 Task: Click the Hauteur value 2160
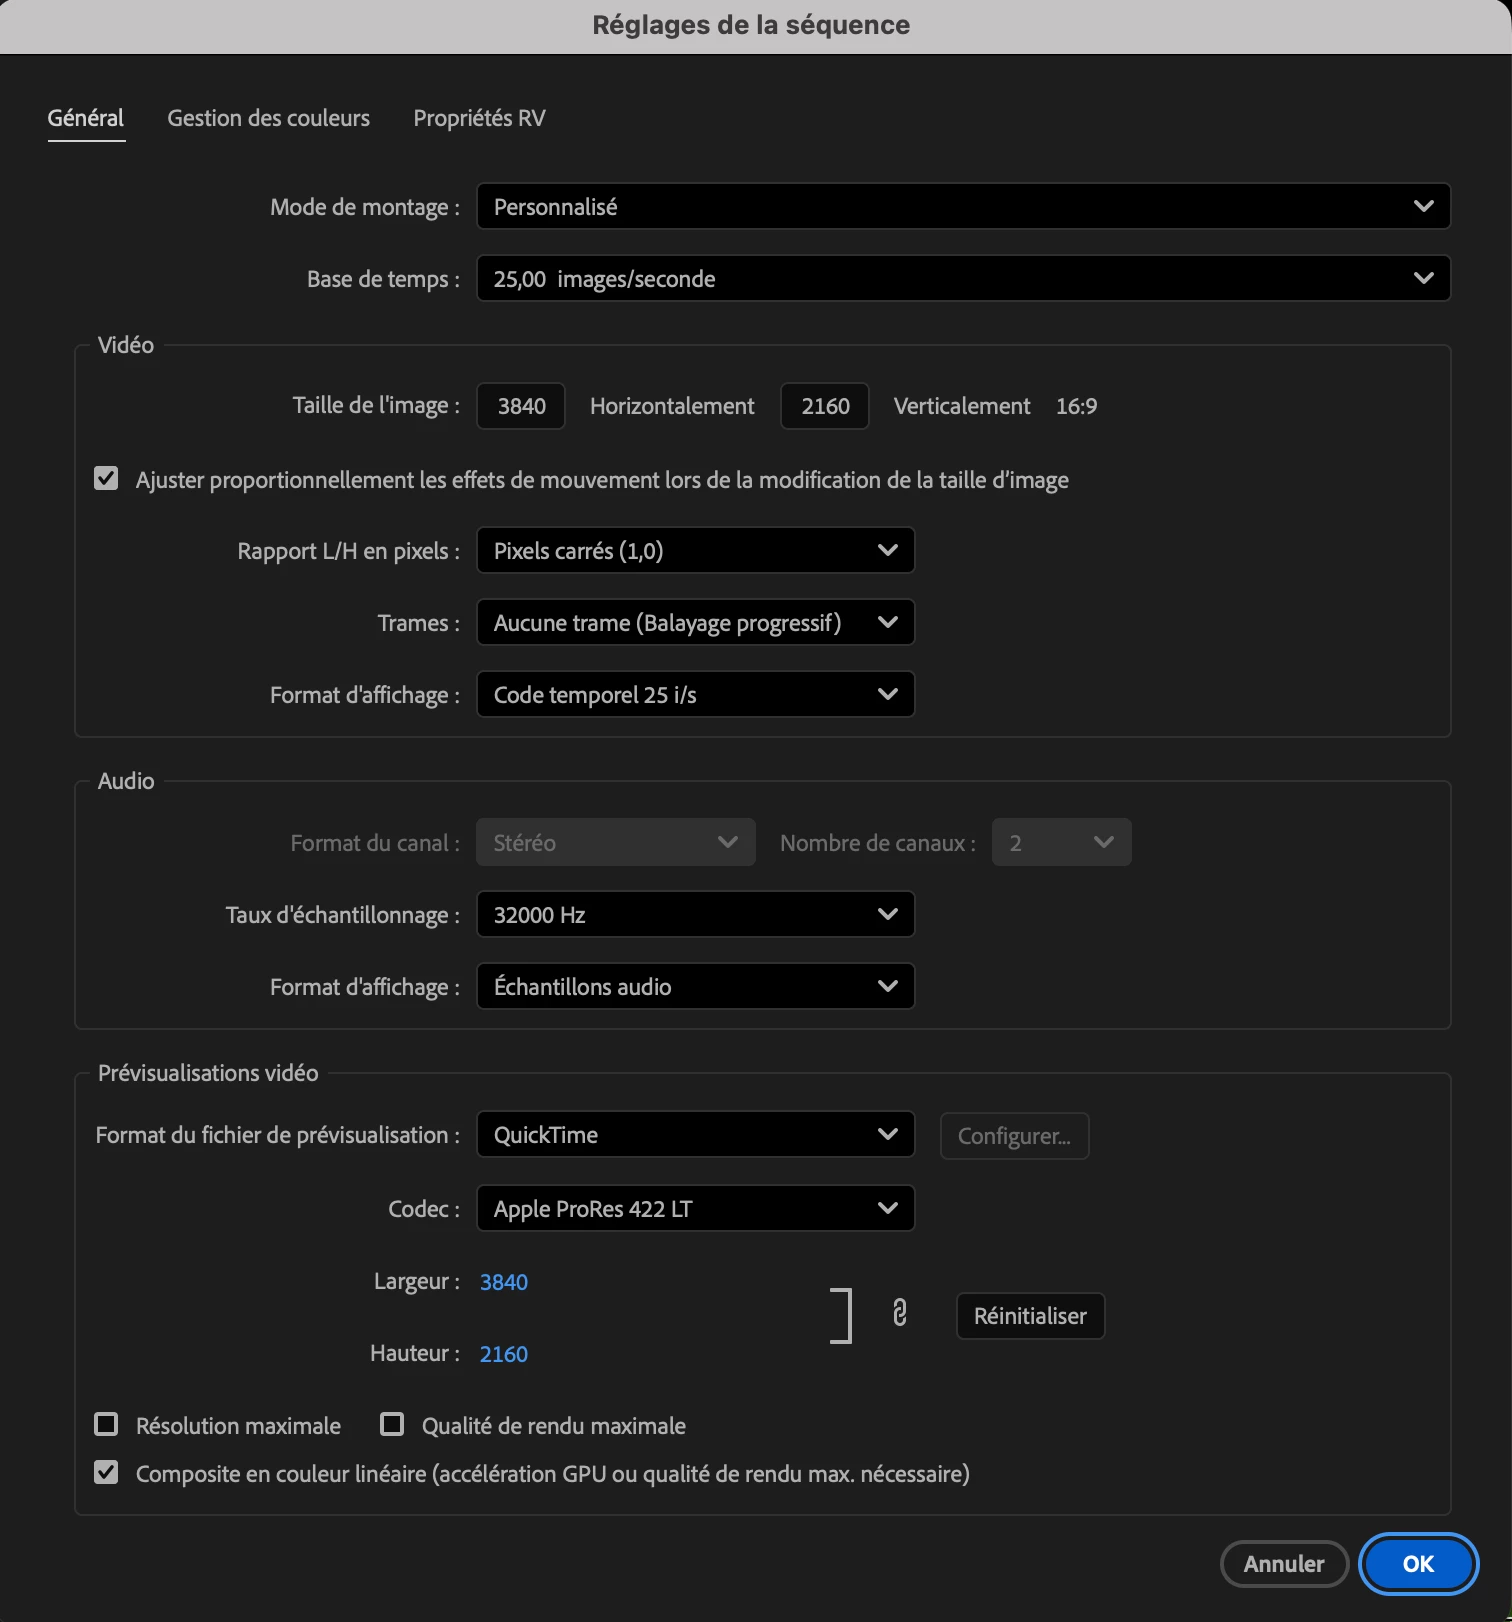504,1354
